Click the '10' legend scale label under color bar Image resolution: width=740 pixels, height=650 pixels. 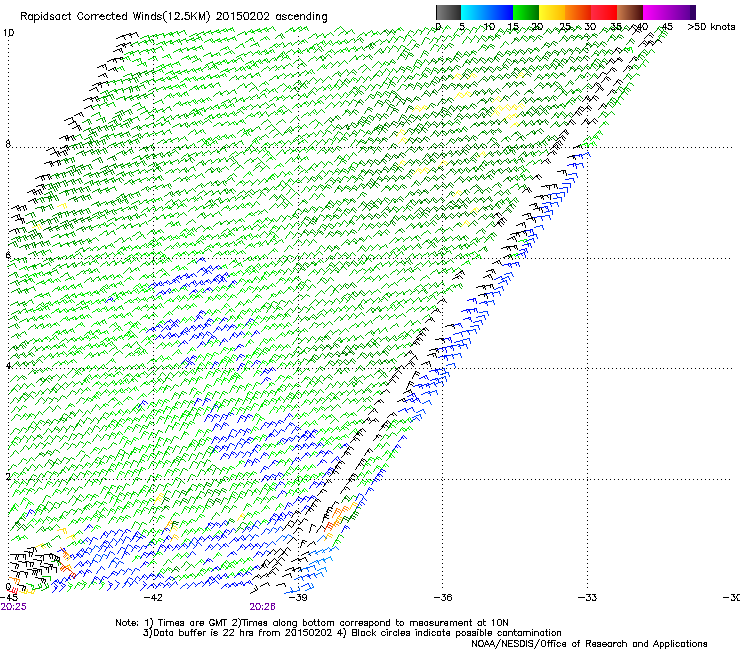489,27
